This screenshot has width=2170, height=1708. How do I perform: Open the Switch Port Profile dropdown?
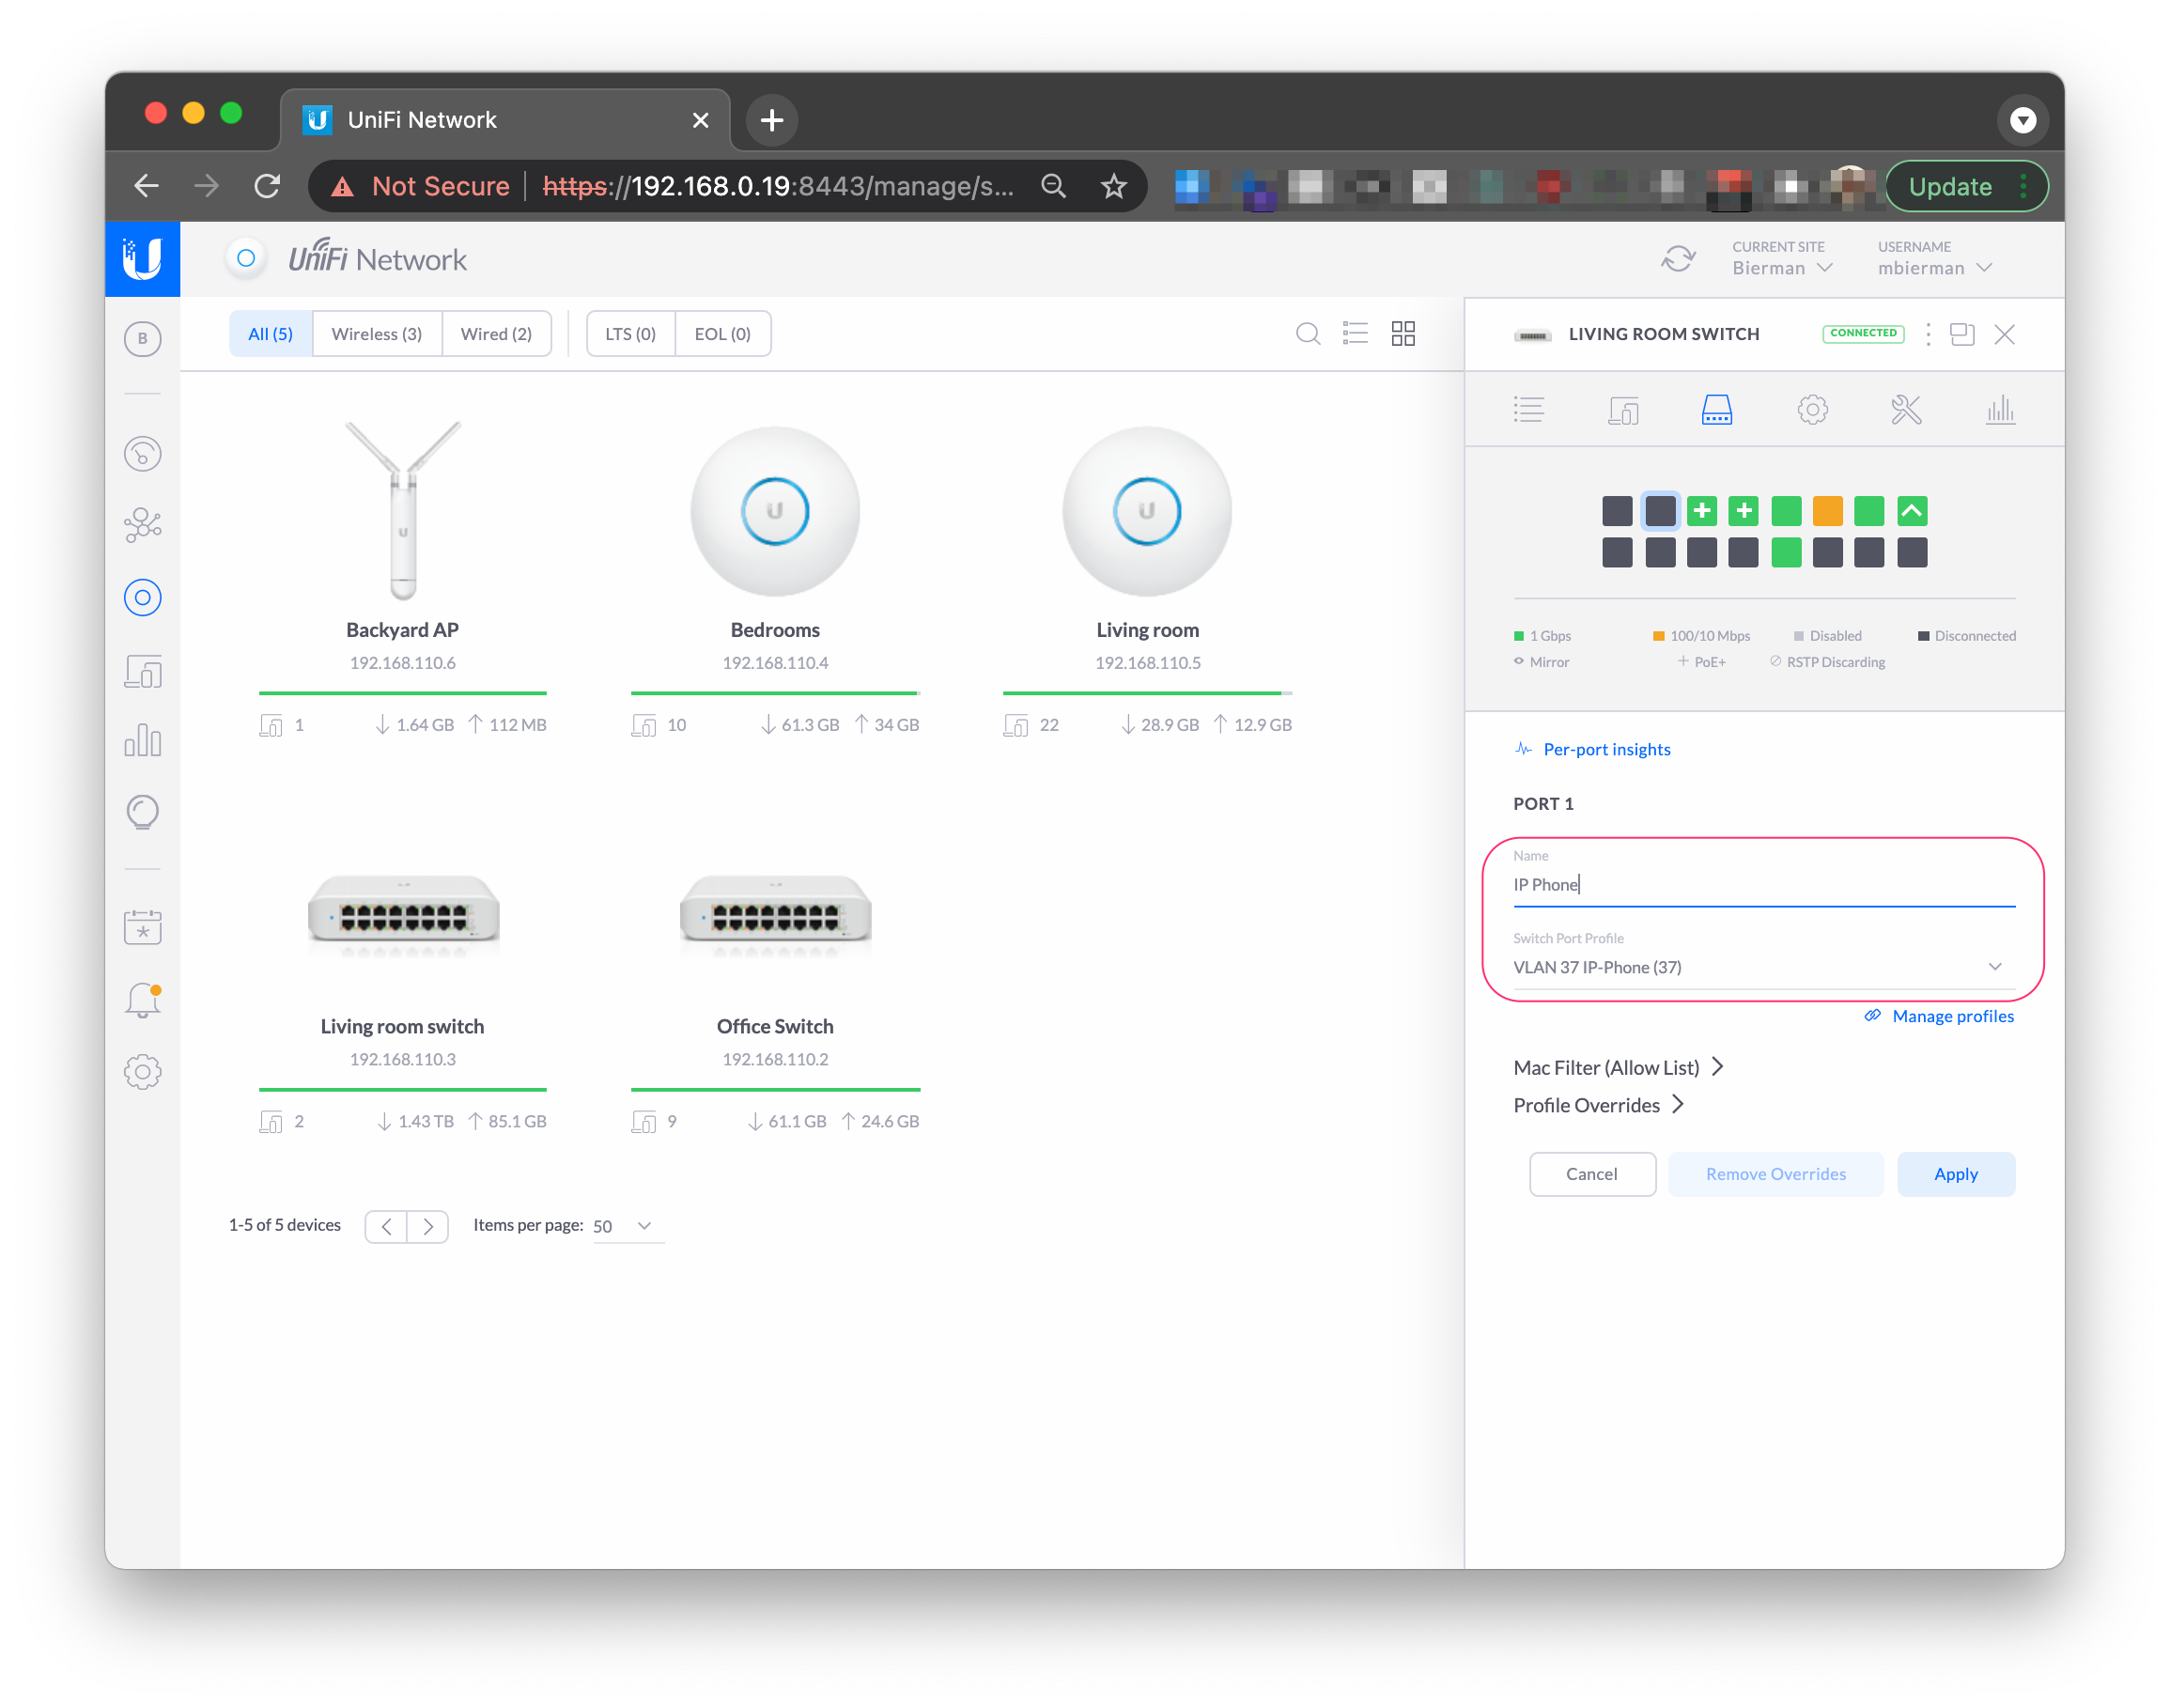[1762, 967]
